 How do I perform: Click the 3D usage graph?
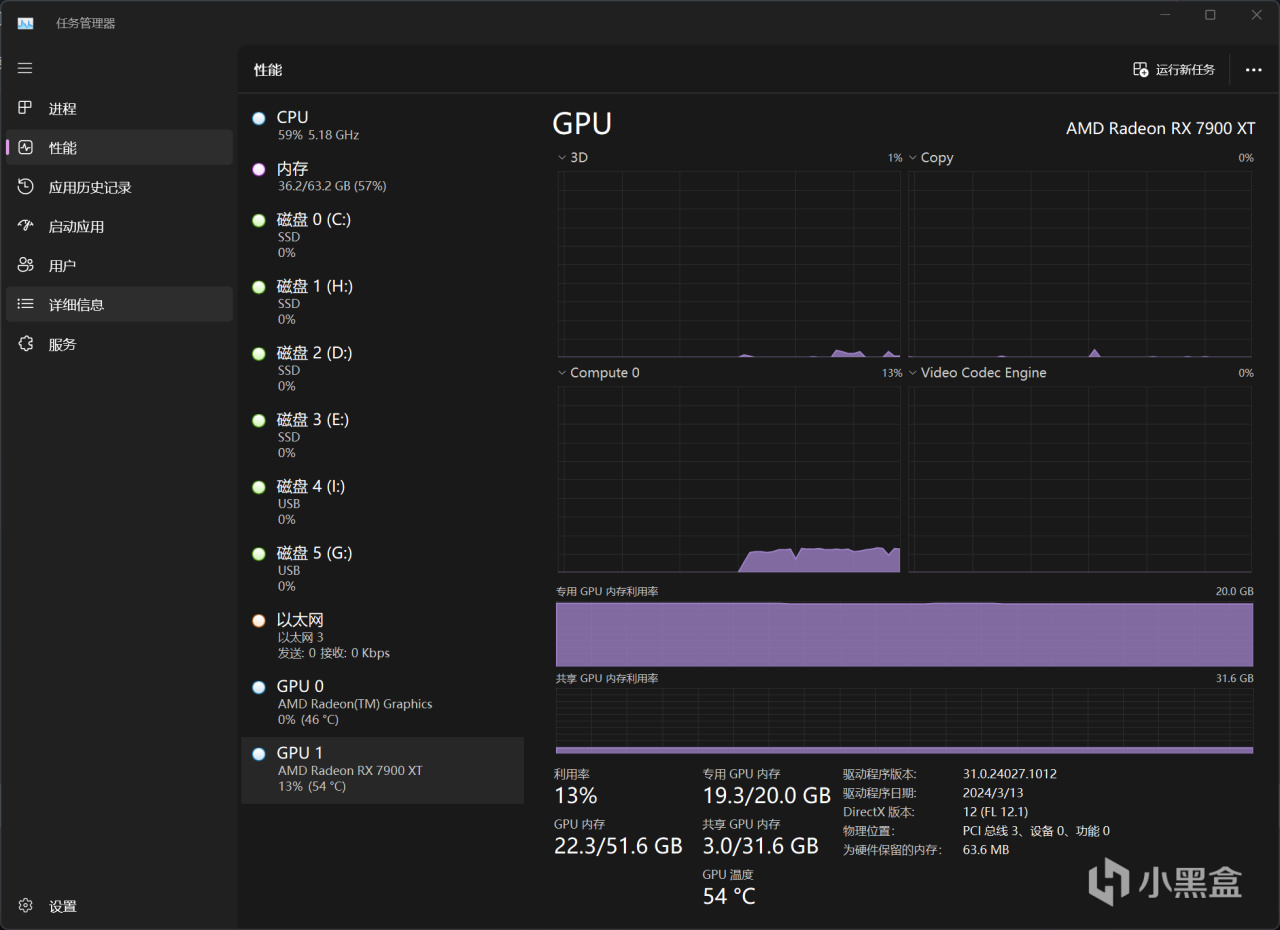point(729,264)
